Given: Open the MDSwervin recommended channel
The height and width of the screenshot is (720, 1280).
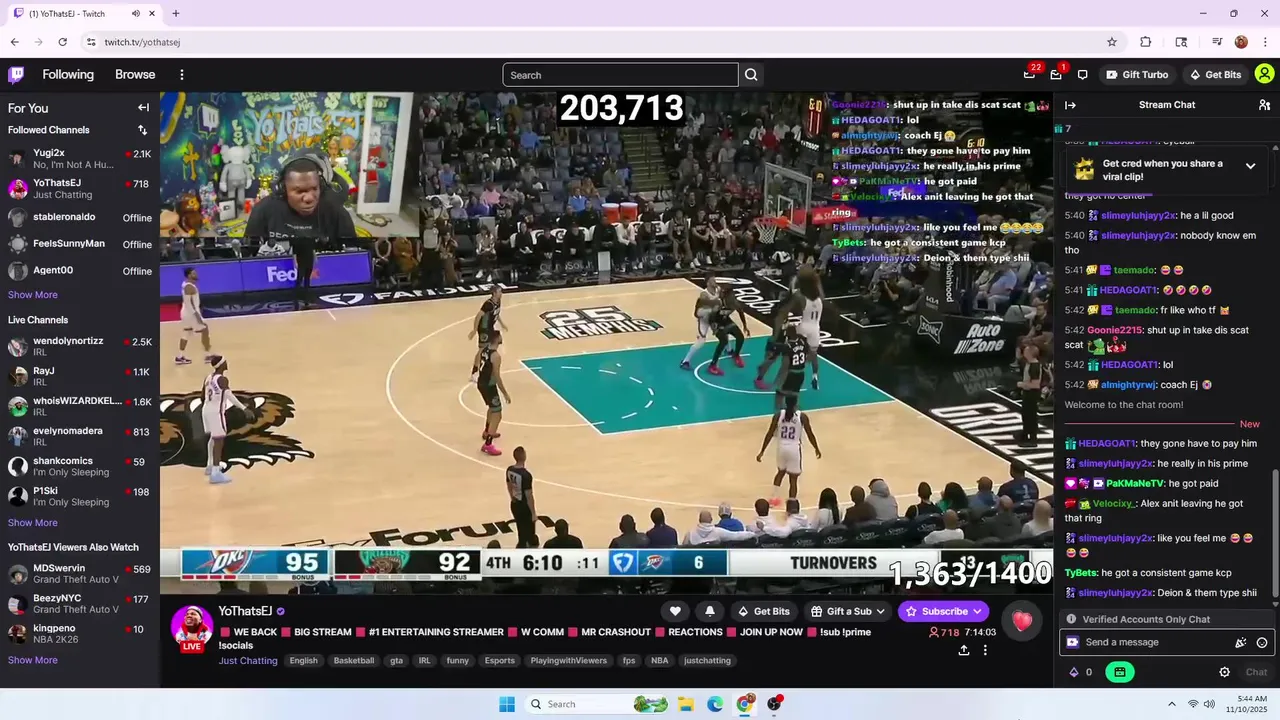Looking at the screenshot, I should coord(80,574).
